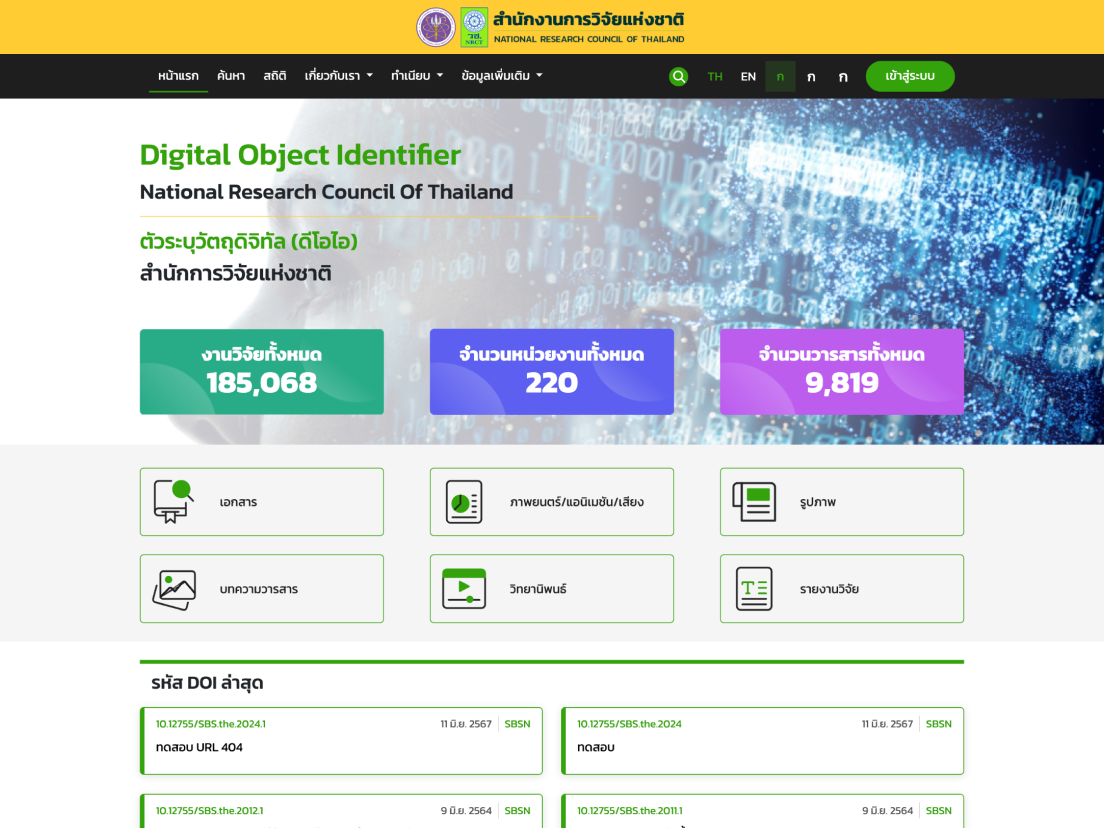Expand the ทำเนียบ dropdown menu
This screenshot has width=1104, height=828.
[417, 75]
